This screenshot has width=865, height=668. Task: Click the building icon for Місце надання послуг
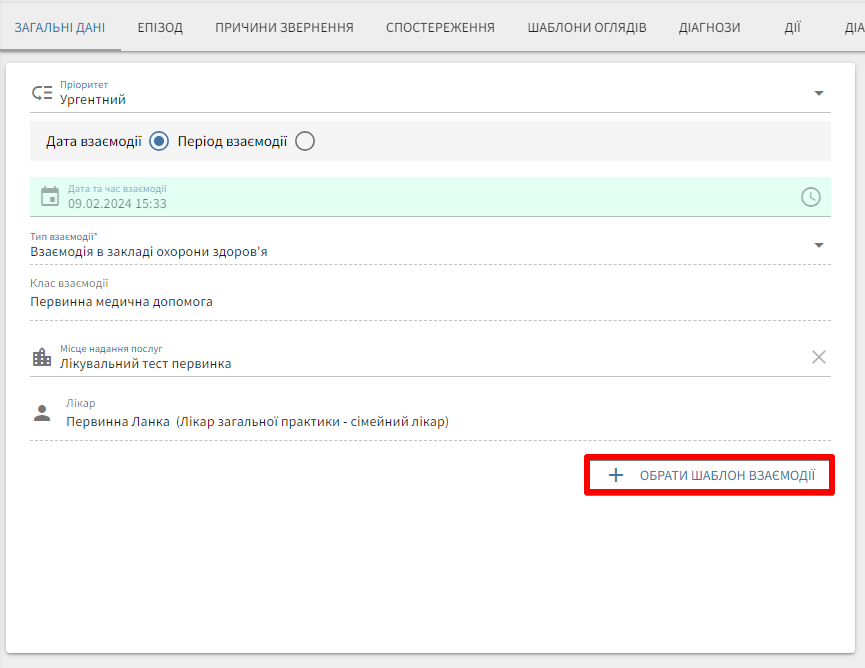42,357
